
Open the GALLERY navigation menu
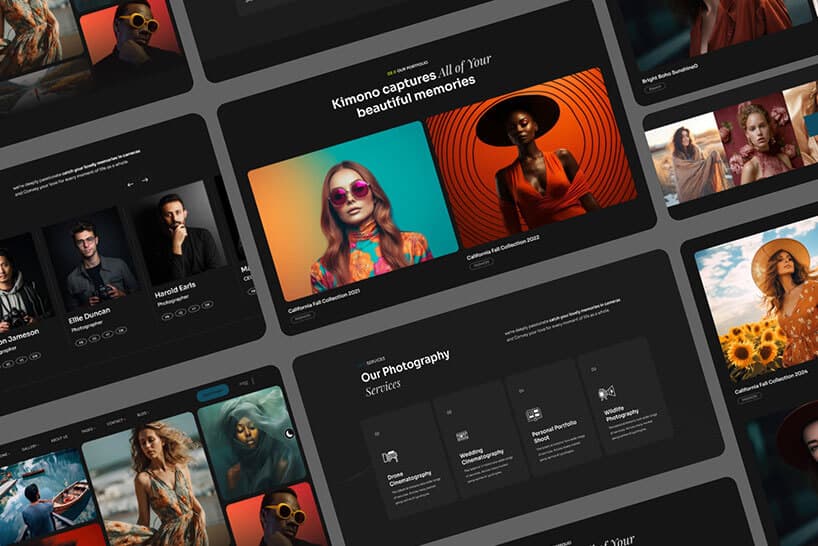tap(30, 448)
